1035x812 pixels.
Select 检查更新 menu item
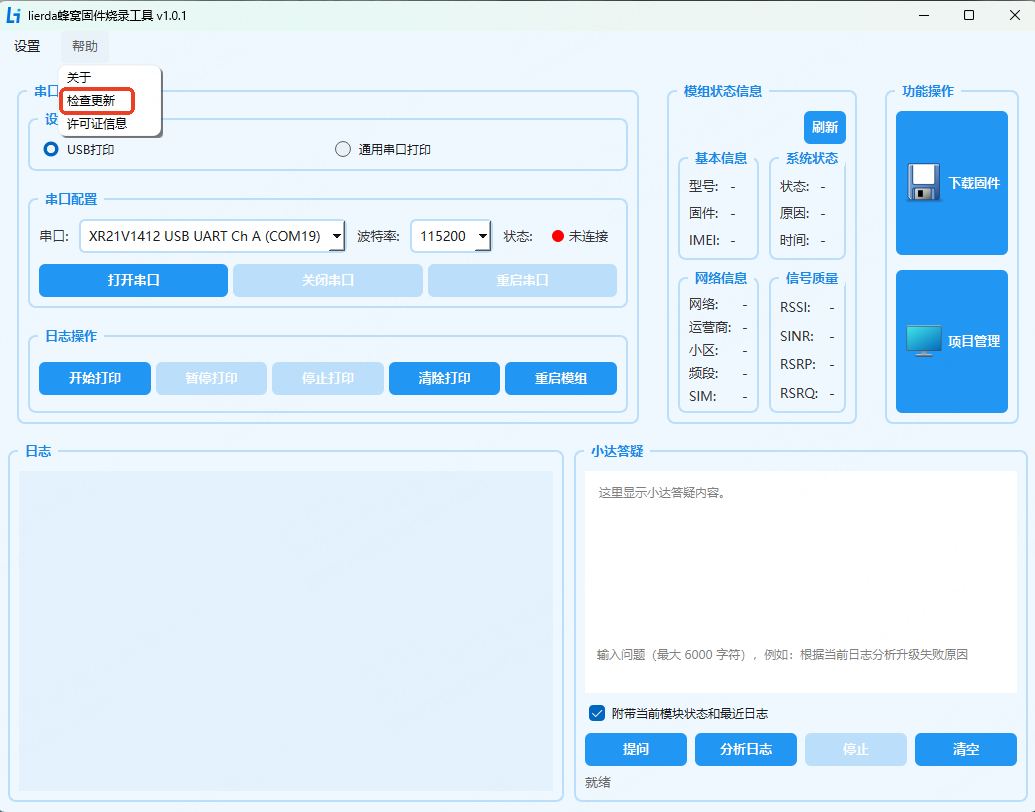91,100
